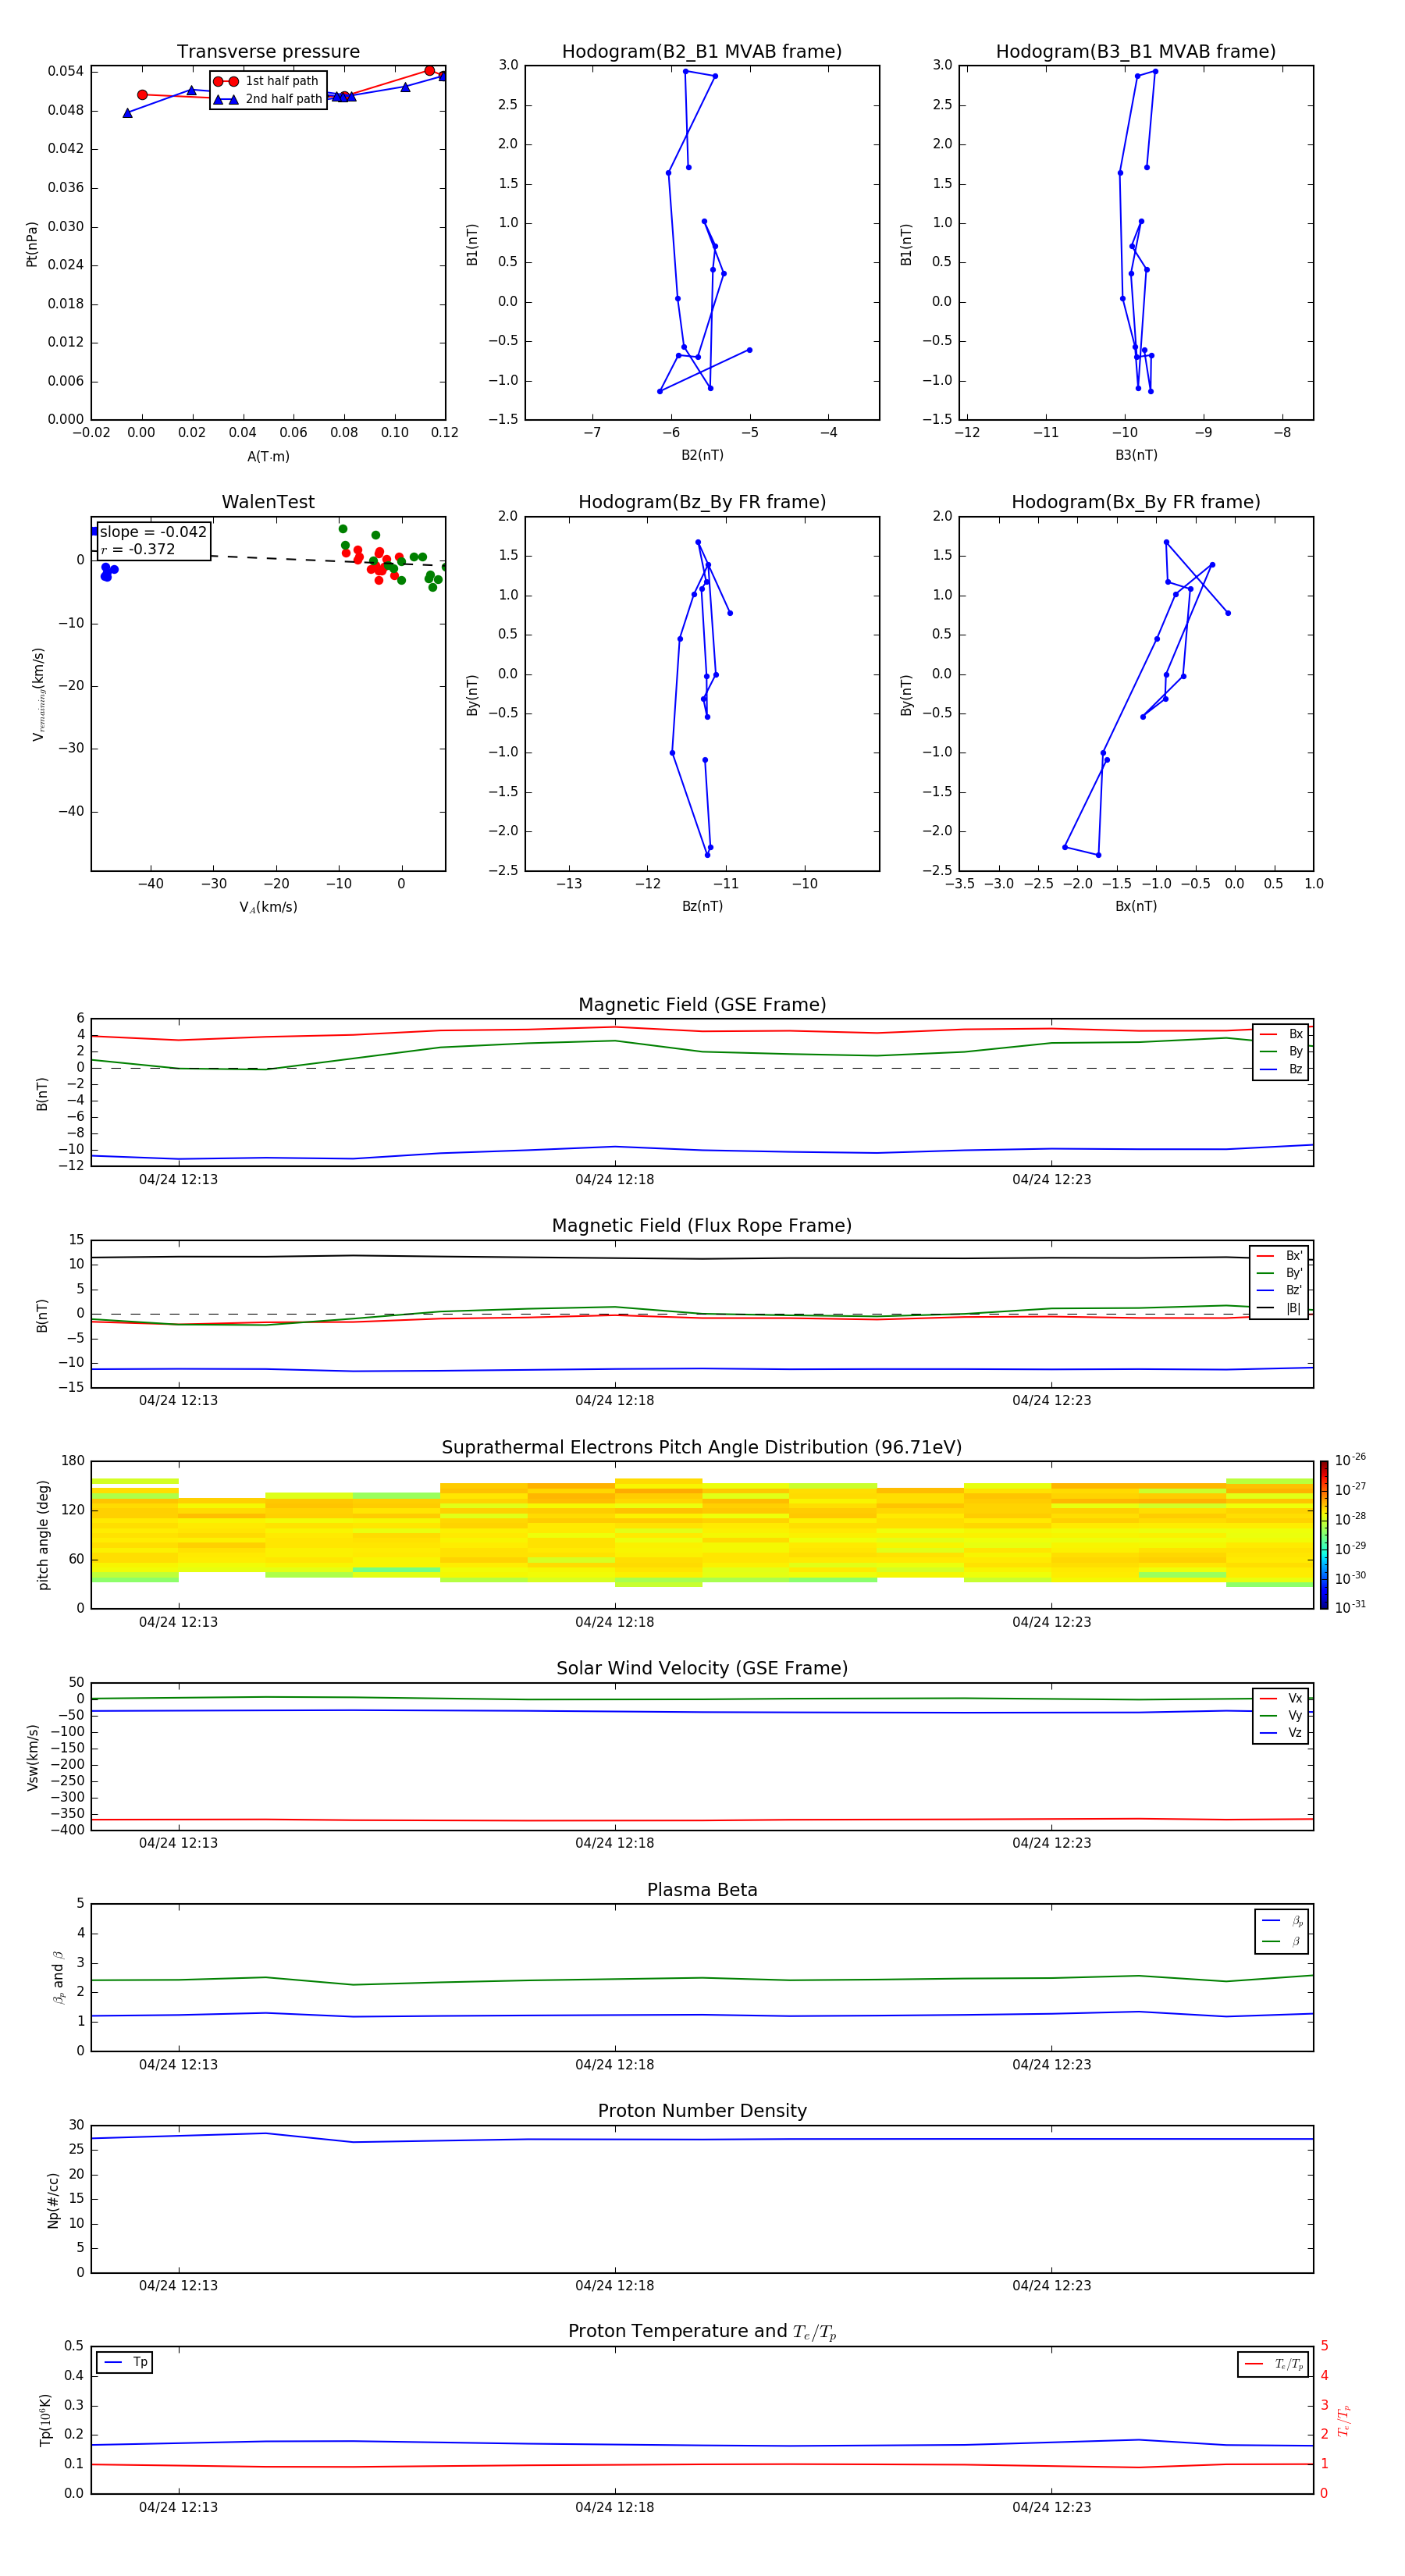The height and width of the screenshot is (2576, 1405).
Task: Click the 'Proton Number Density' title
Action: (x=702, y=2111)
